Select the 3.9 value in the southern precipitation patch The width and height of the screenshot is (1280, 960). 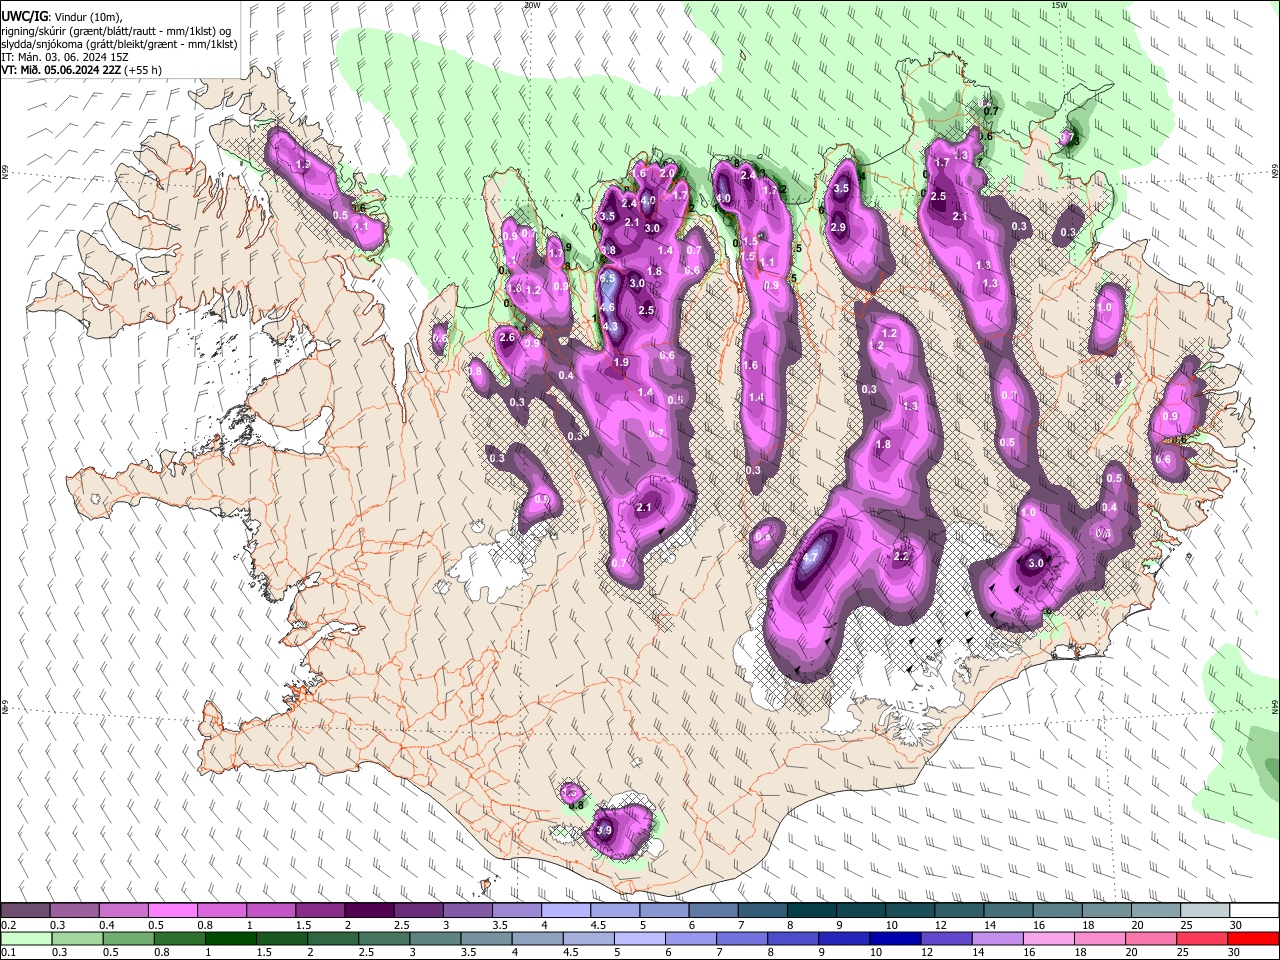coord(603,830)
